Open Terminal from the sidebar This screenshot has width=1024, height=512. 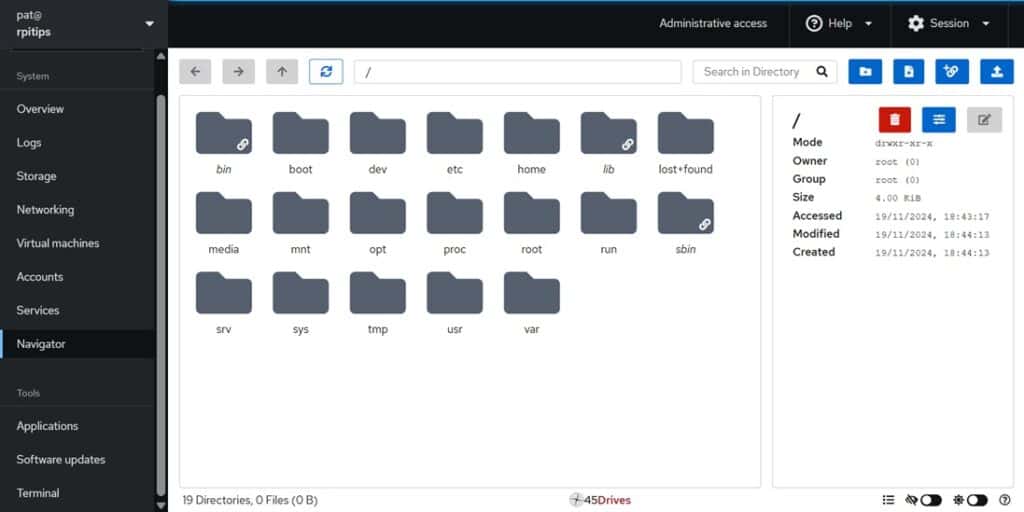tap(38, 493)
